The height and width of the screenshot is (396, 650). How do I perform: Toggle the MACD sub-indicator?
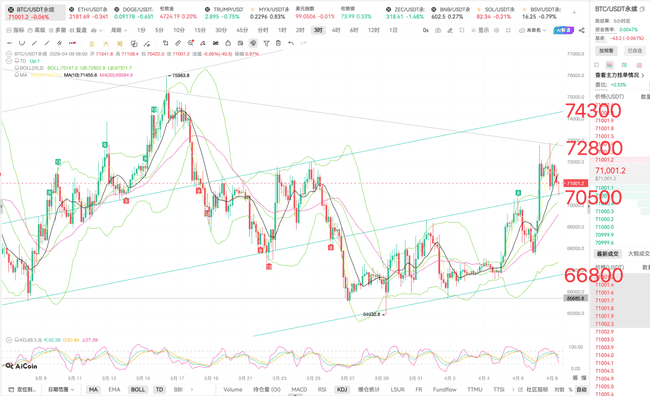pos(299,390)
